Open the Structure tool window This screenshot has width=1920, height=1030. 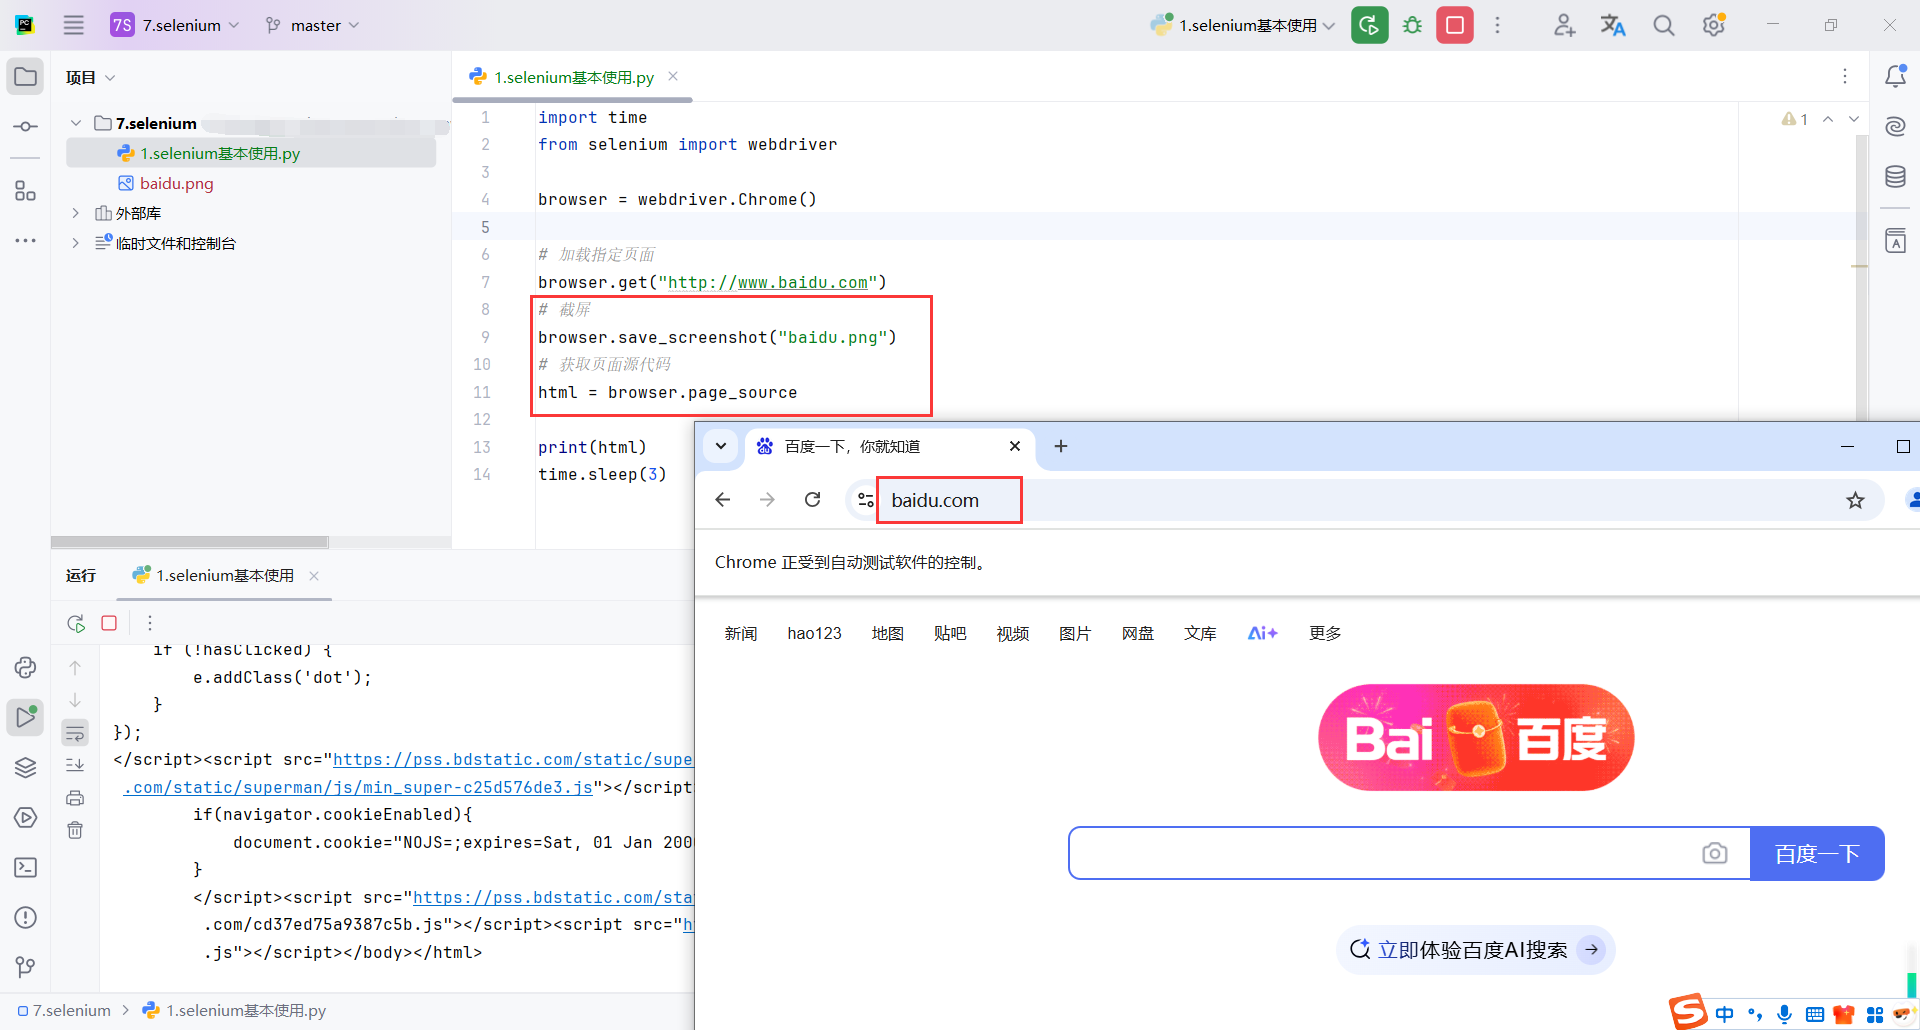[25, 191]
